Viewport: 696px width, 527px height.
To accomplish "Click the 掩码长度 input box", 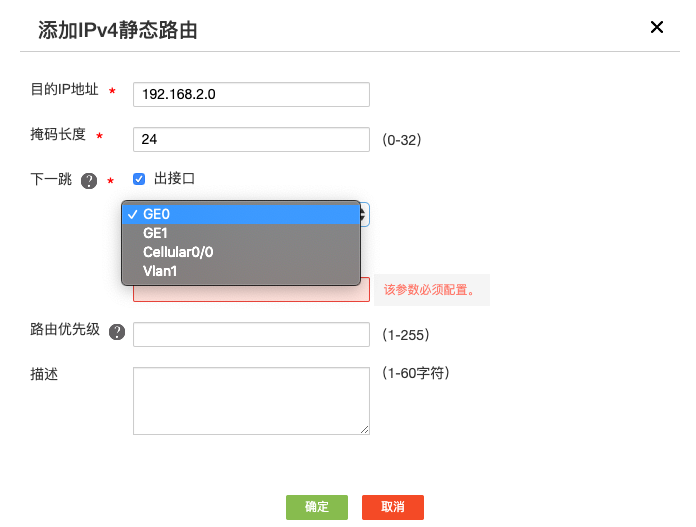I will [x=251, y=139].
